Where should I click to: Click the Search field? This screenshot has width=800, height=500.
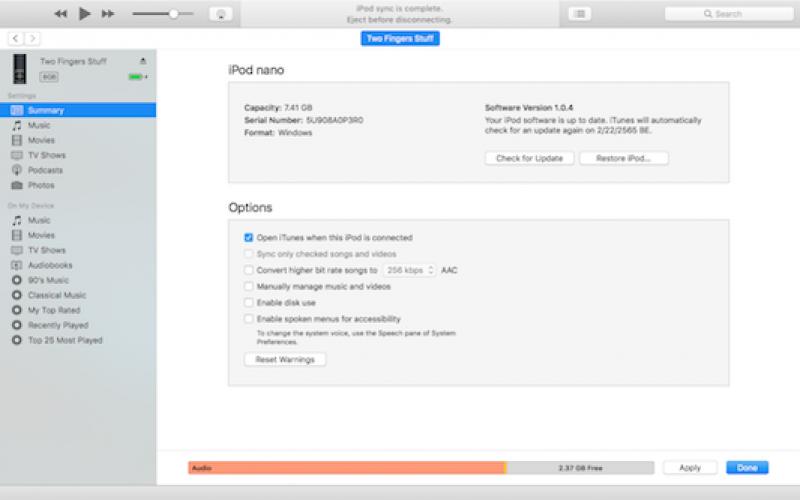(x=729, y=14)
